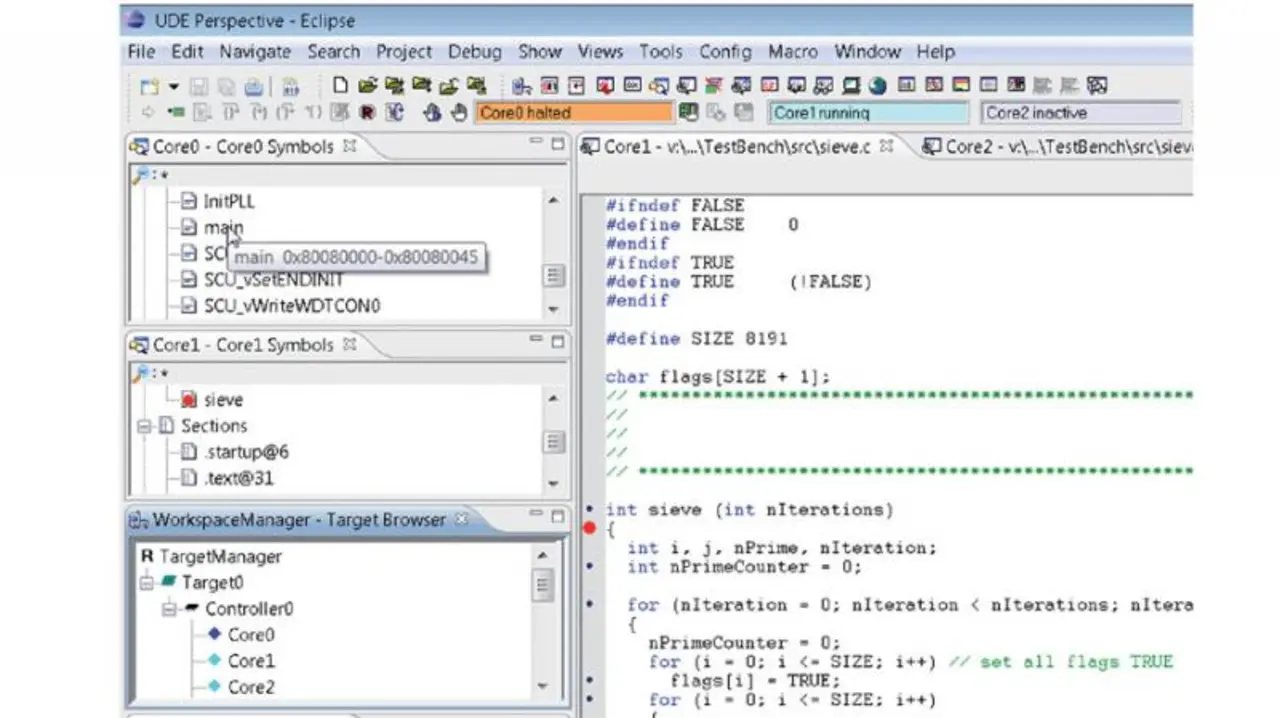Toggle breakpoint marker at nPrimeCounter declaration line
This screenshot has width=1280, height=718.
pos(590,567)
